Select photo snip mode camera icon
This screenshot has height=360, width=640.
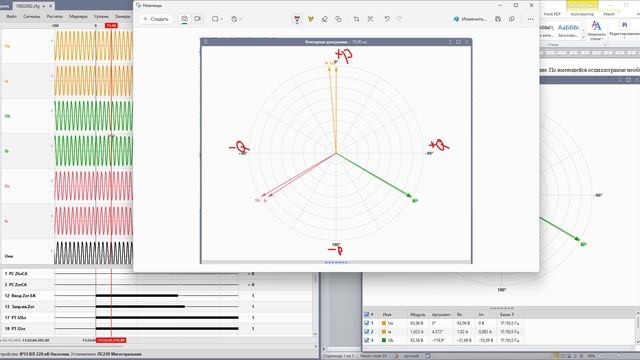(x=184, y=19)
